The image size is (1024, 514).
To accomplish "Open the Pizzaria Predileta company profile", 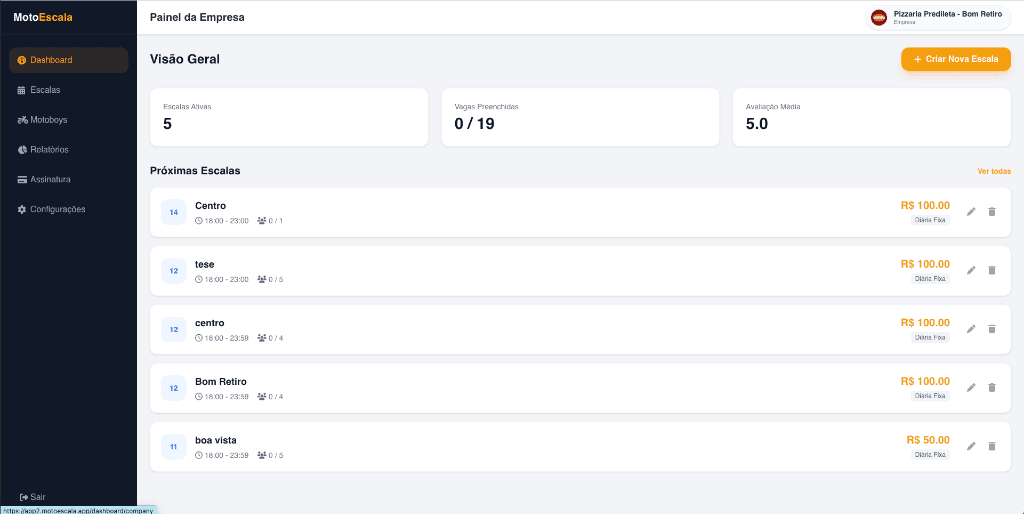I will tap(938, 17).
